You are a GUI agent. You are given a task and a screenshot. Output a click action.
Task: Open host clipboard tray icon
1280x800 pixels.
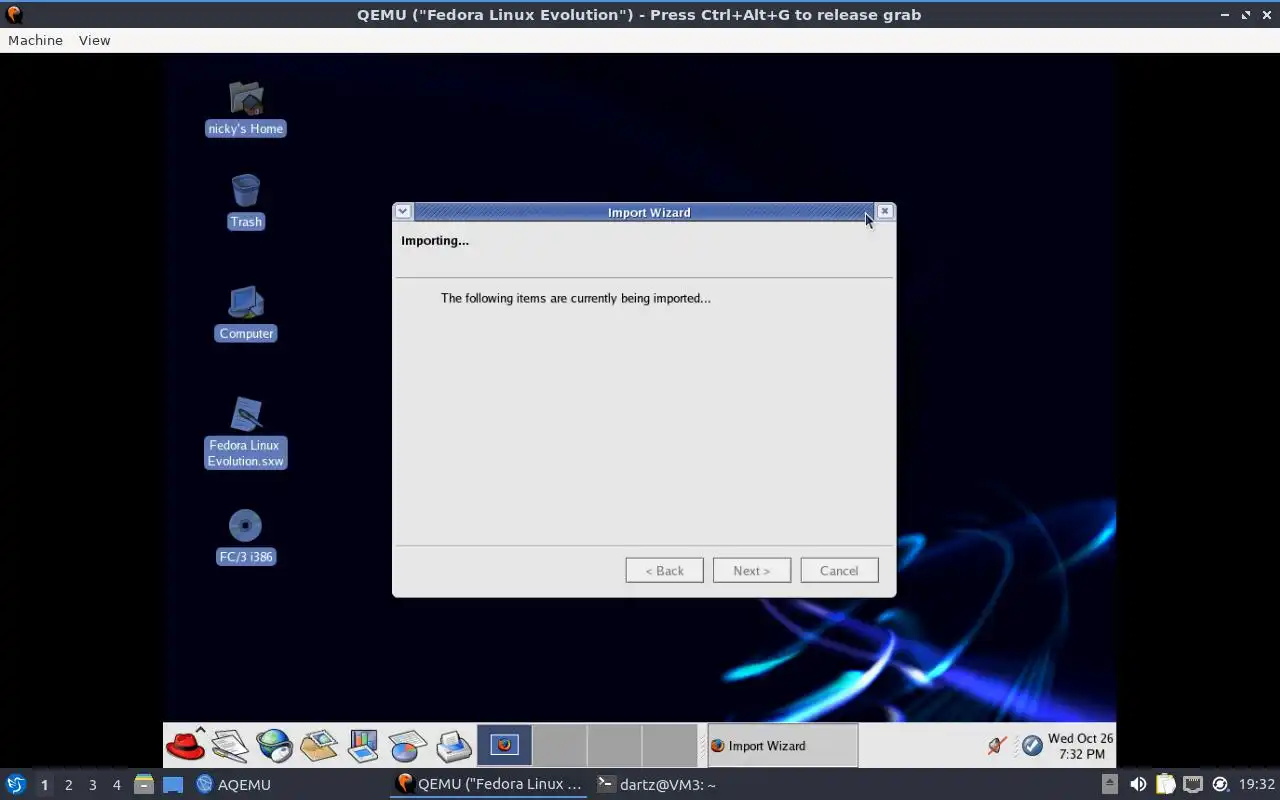pyautogui.click(x=1165, y=784)
